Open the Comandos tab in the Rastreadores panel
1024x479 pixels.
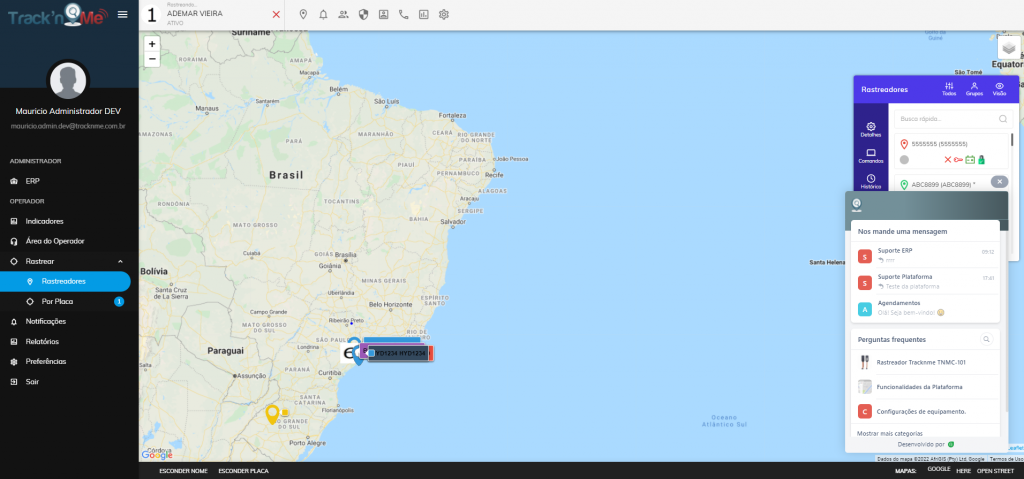[871, 156]
